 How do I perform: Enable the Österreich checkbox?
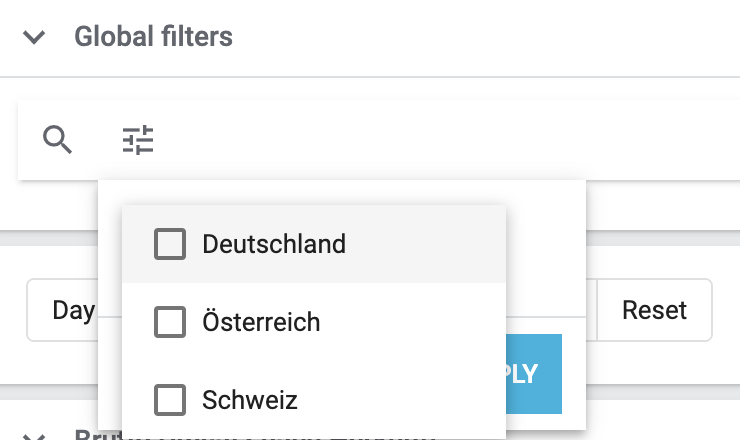[x=170, y=322]
